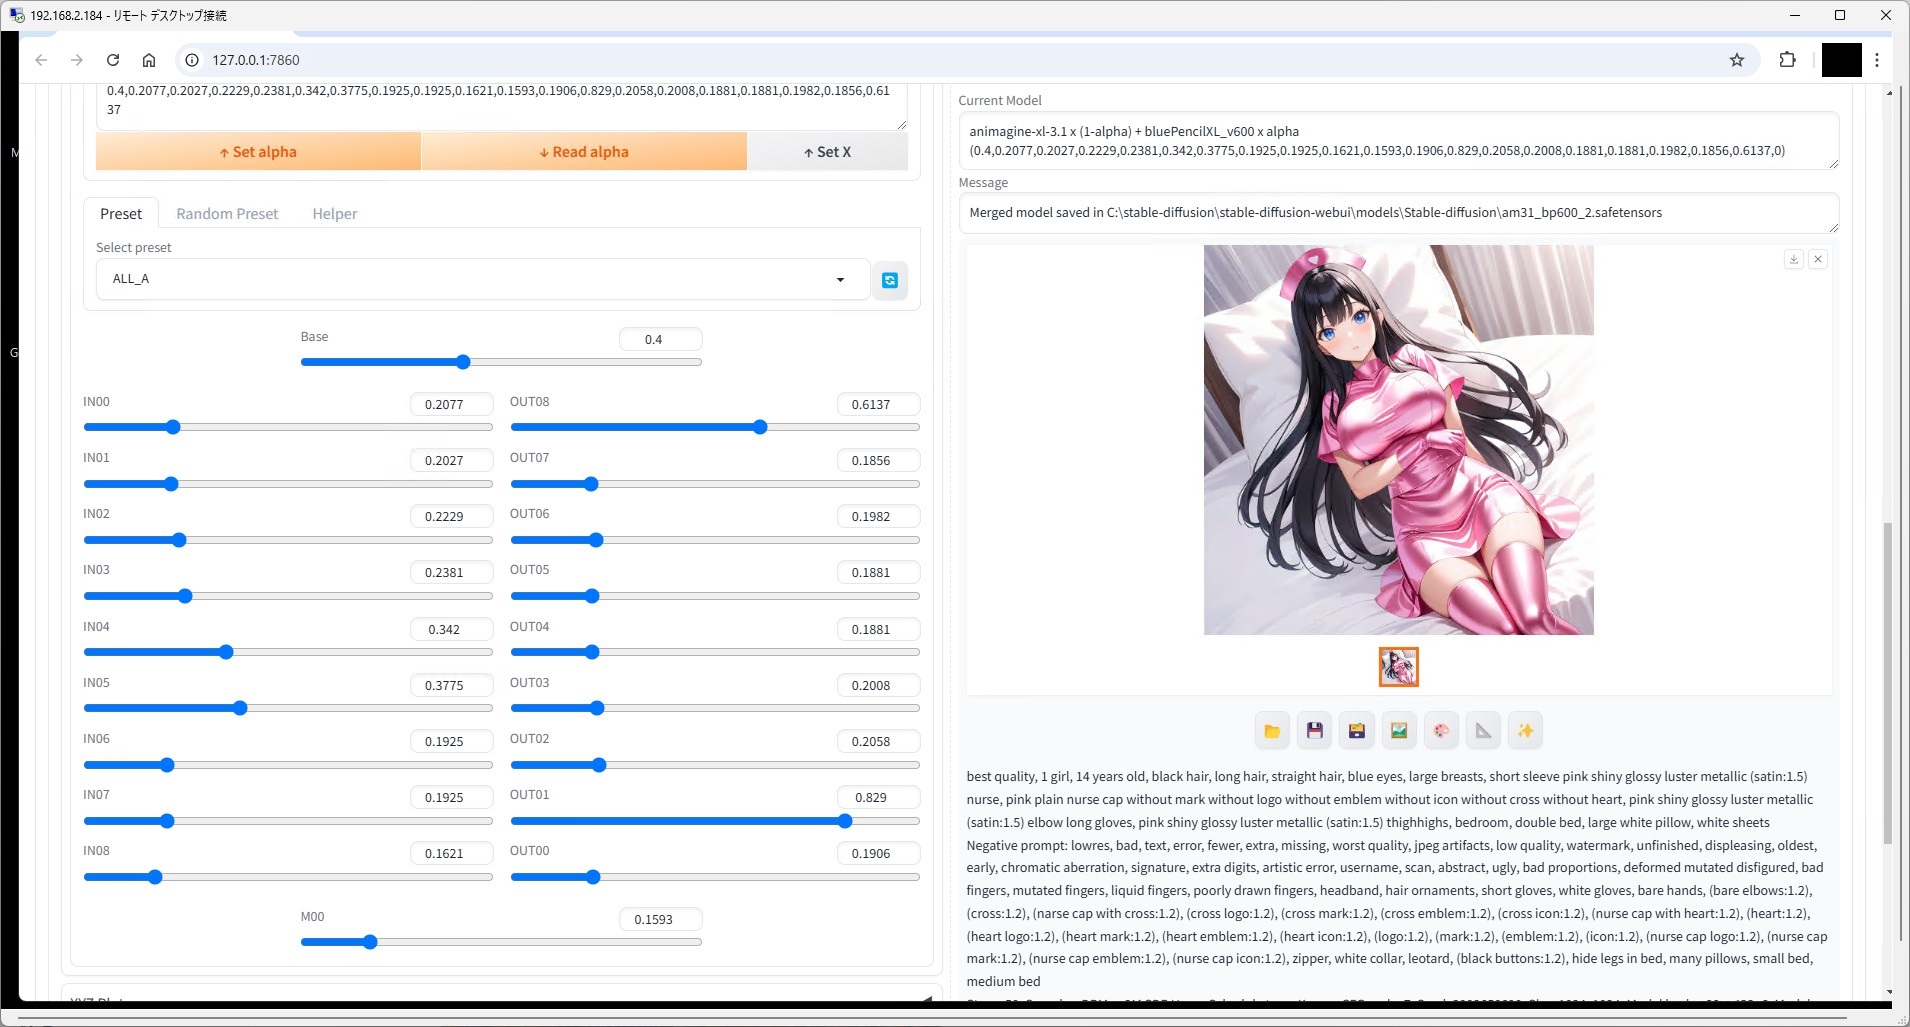Click the save-with-settings cassette icon
The image size is (1910, 1027).
pos(1355,730)
